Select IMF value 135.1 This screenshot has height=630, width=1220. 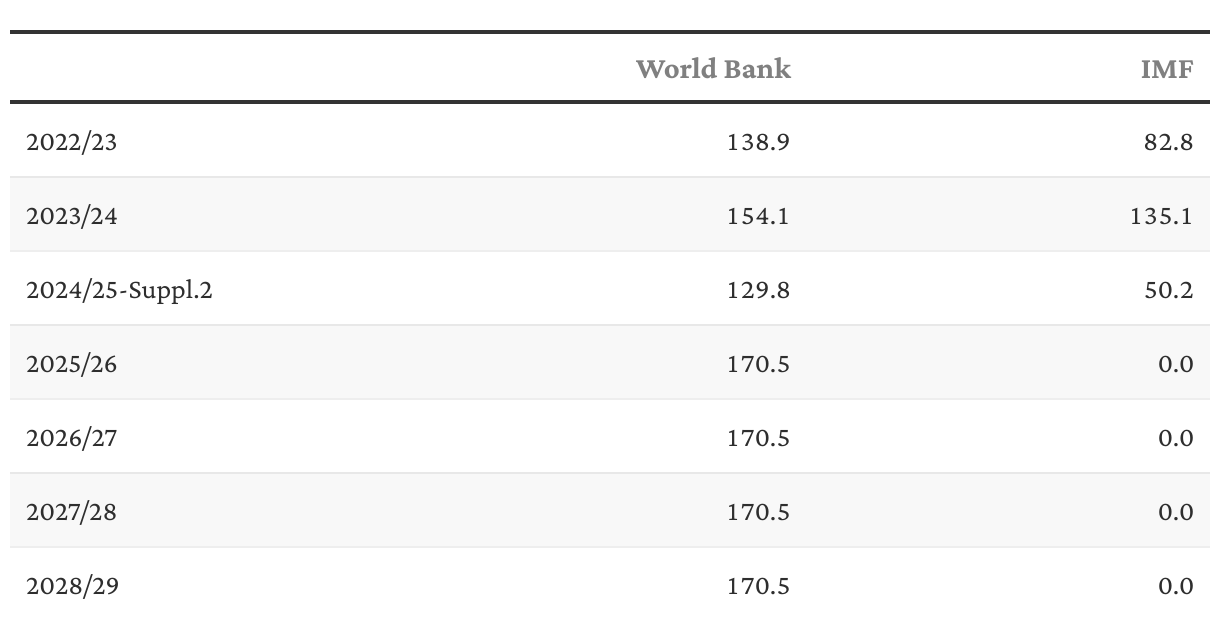[x=1161, y=216]
